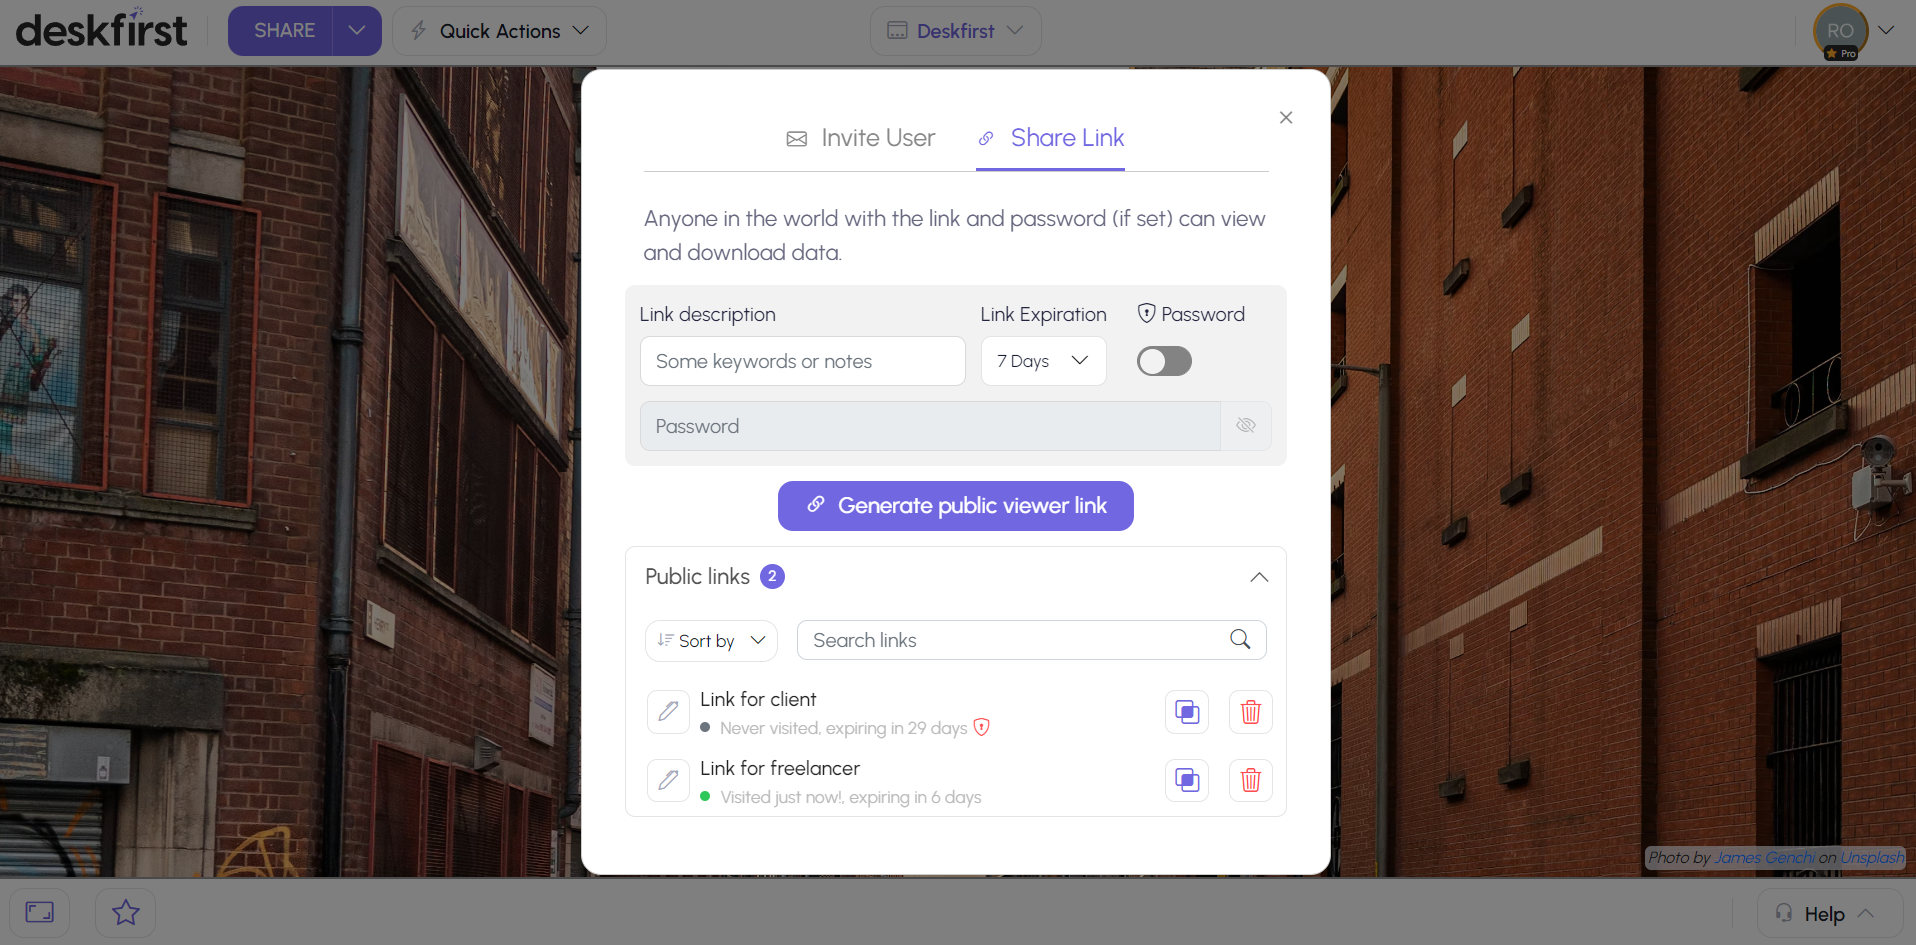
Task: Copy the Link for freelancer URL
Action: (1187, 780)
